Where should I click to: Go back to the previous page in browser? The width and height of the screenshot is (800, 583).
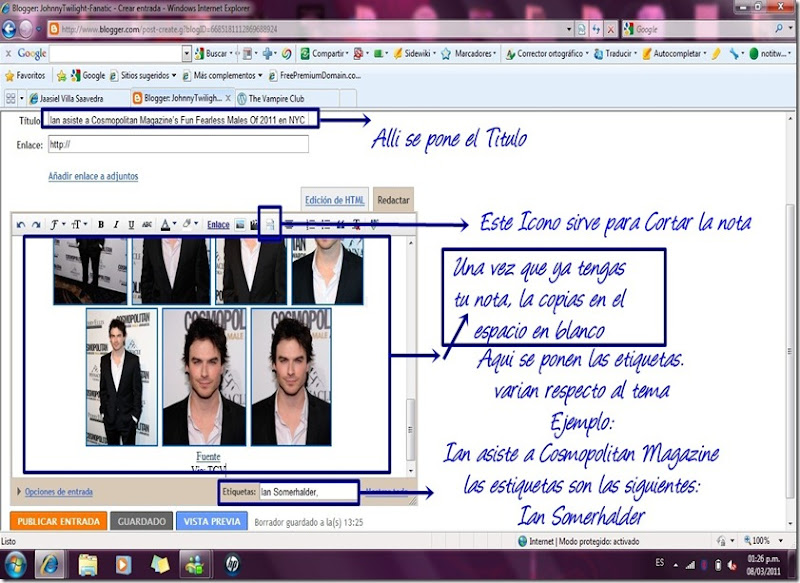(9, 29)
